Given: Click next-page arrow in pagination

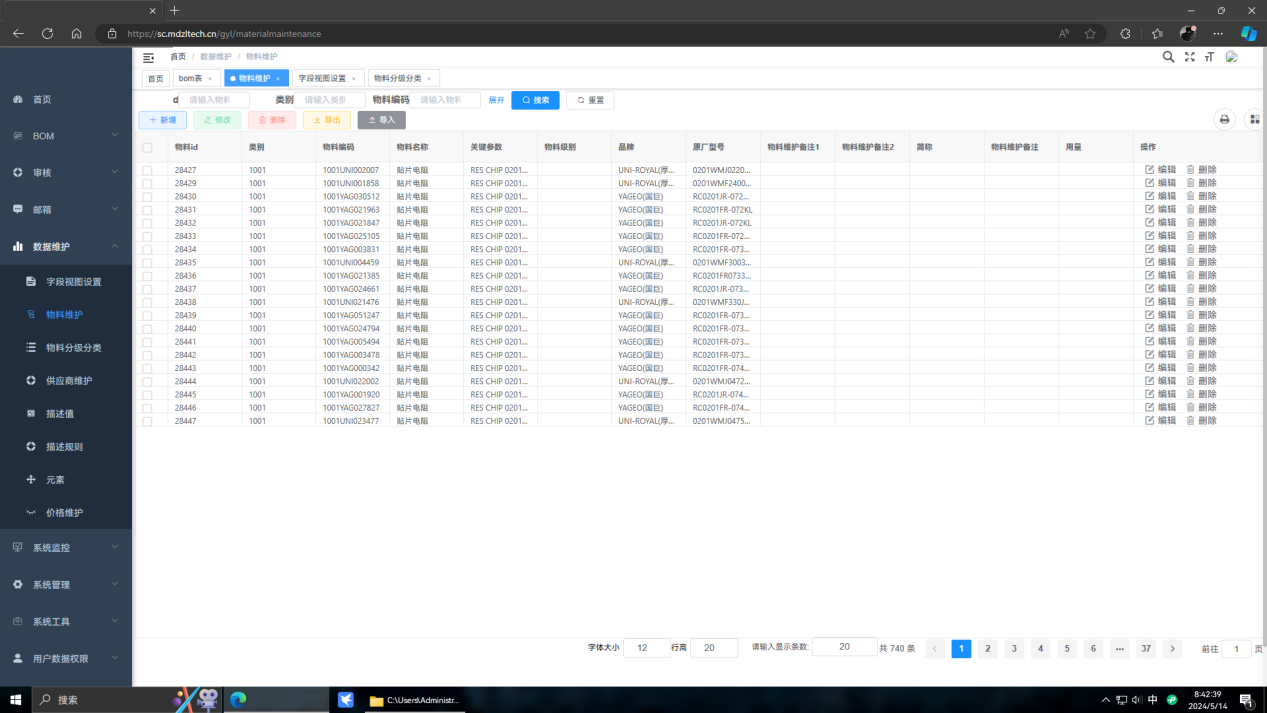Looking at the screenshot, I should tap(1173, 649).
